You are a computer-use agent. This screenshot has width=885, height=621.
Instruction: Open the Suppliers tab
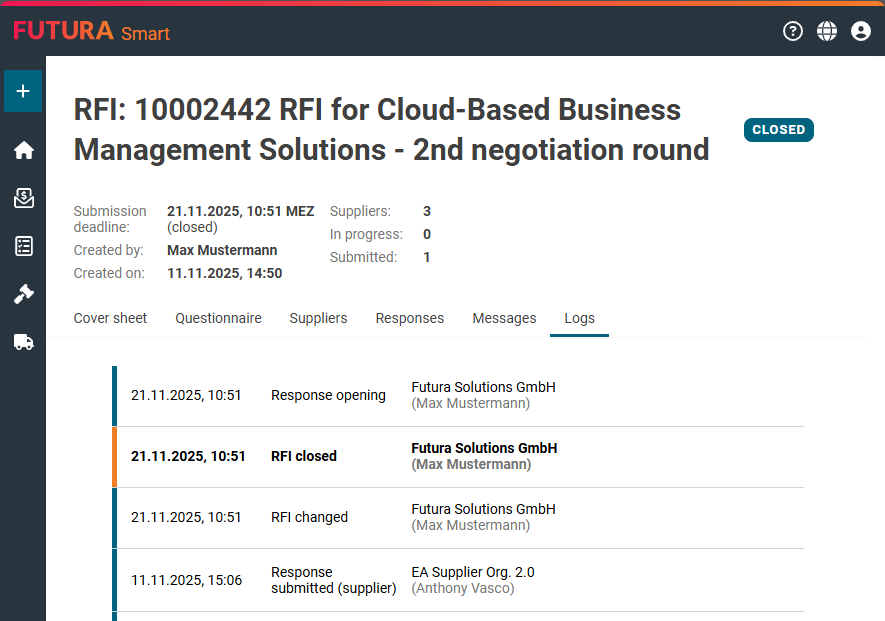[x=318, y=318]
